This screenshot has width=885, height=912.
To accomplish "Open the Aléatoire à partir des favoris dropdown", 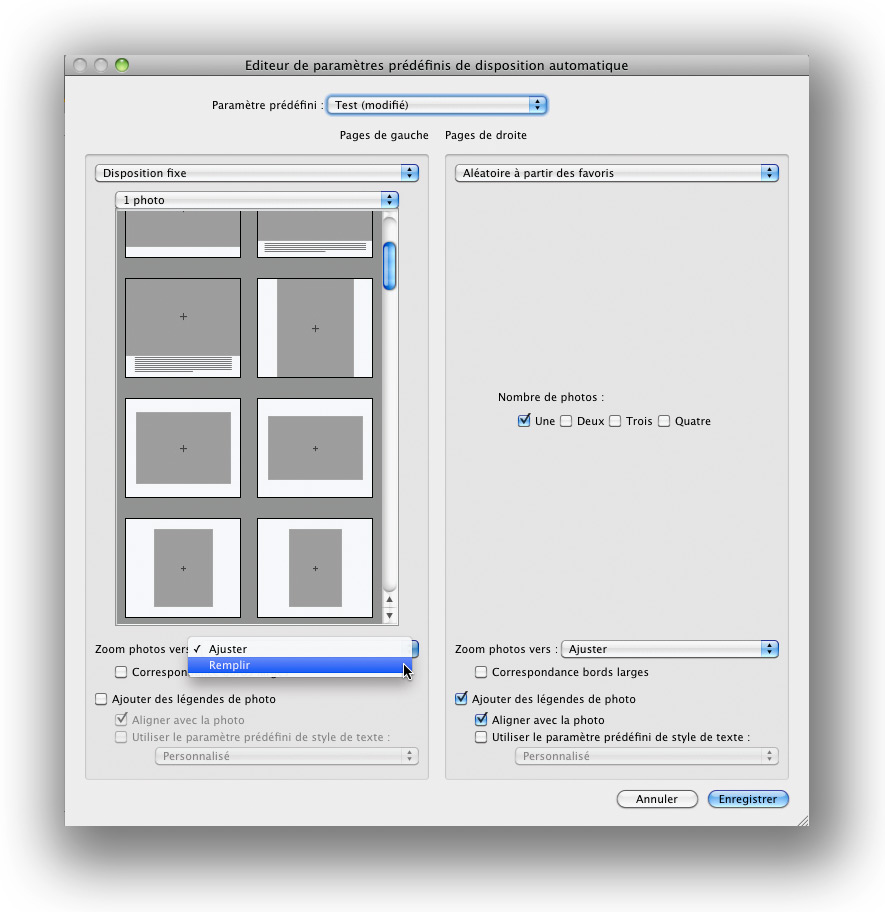I will [616, 173].
